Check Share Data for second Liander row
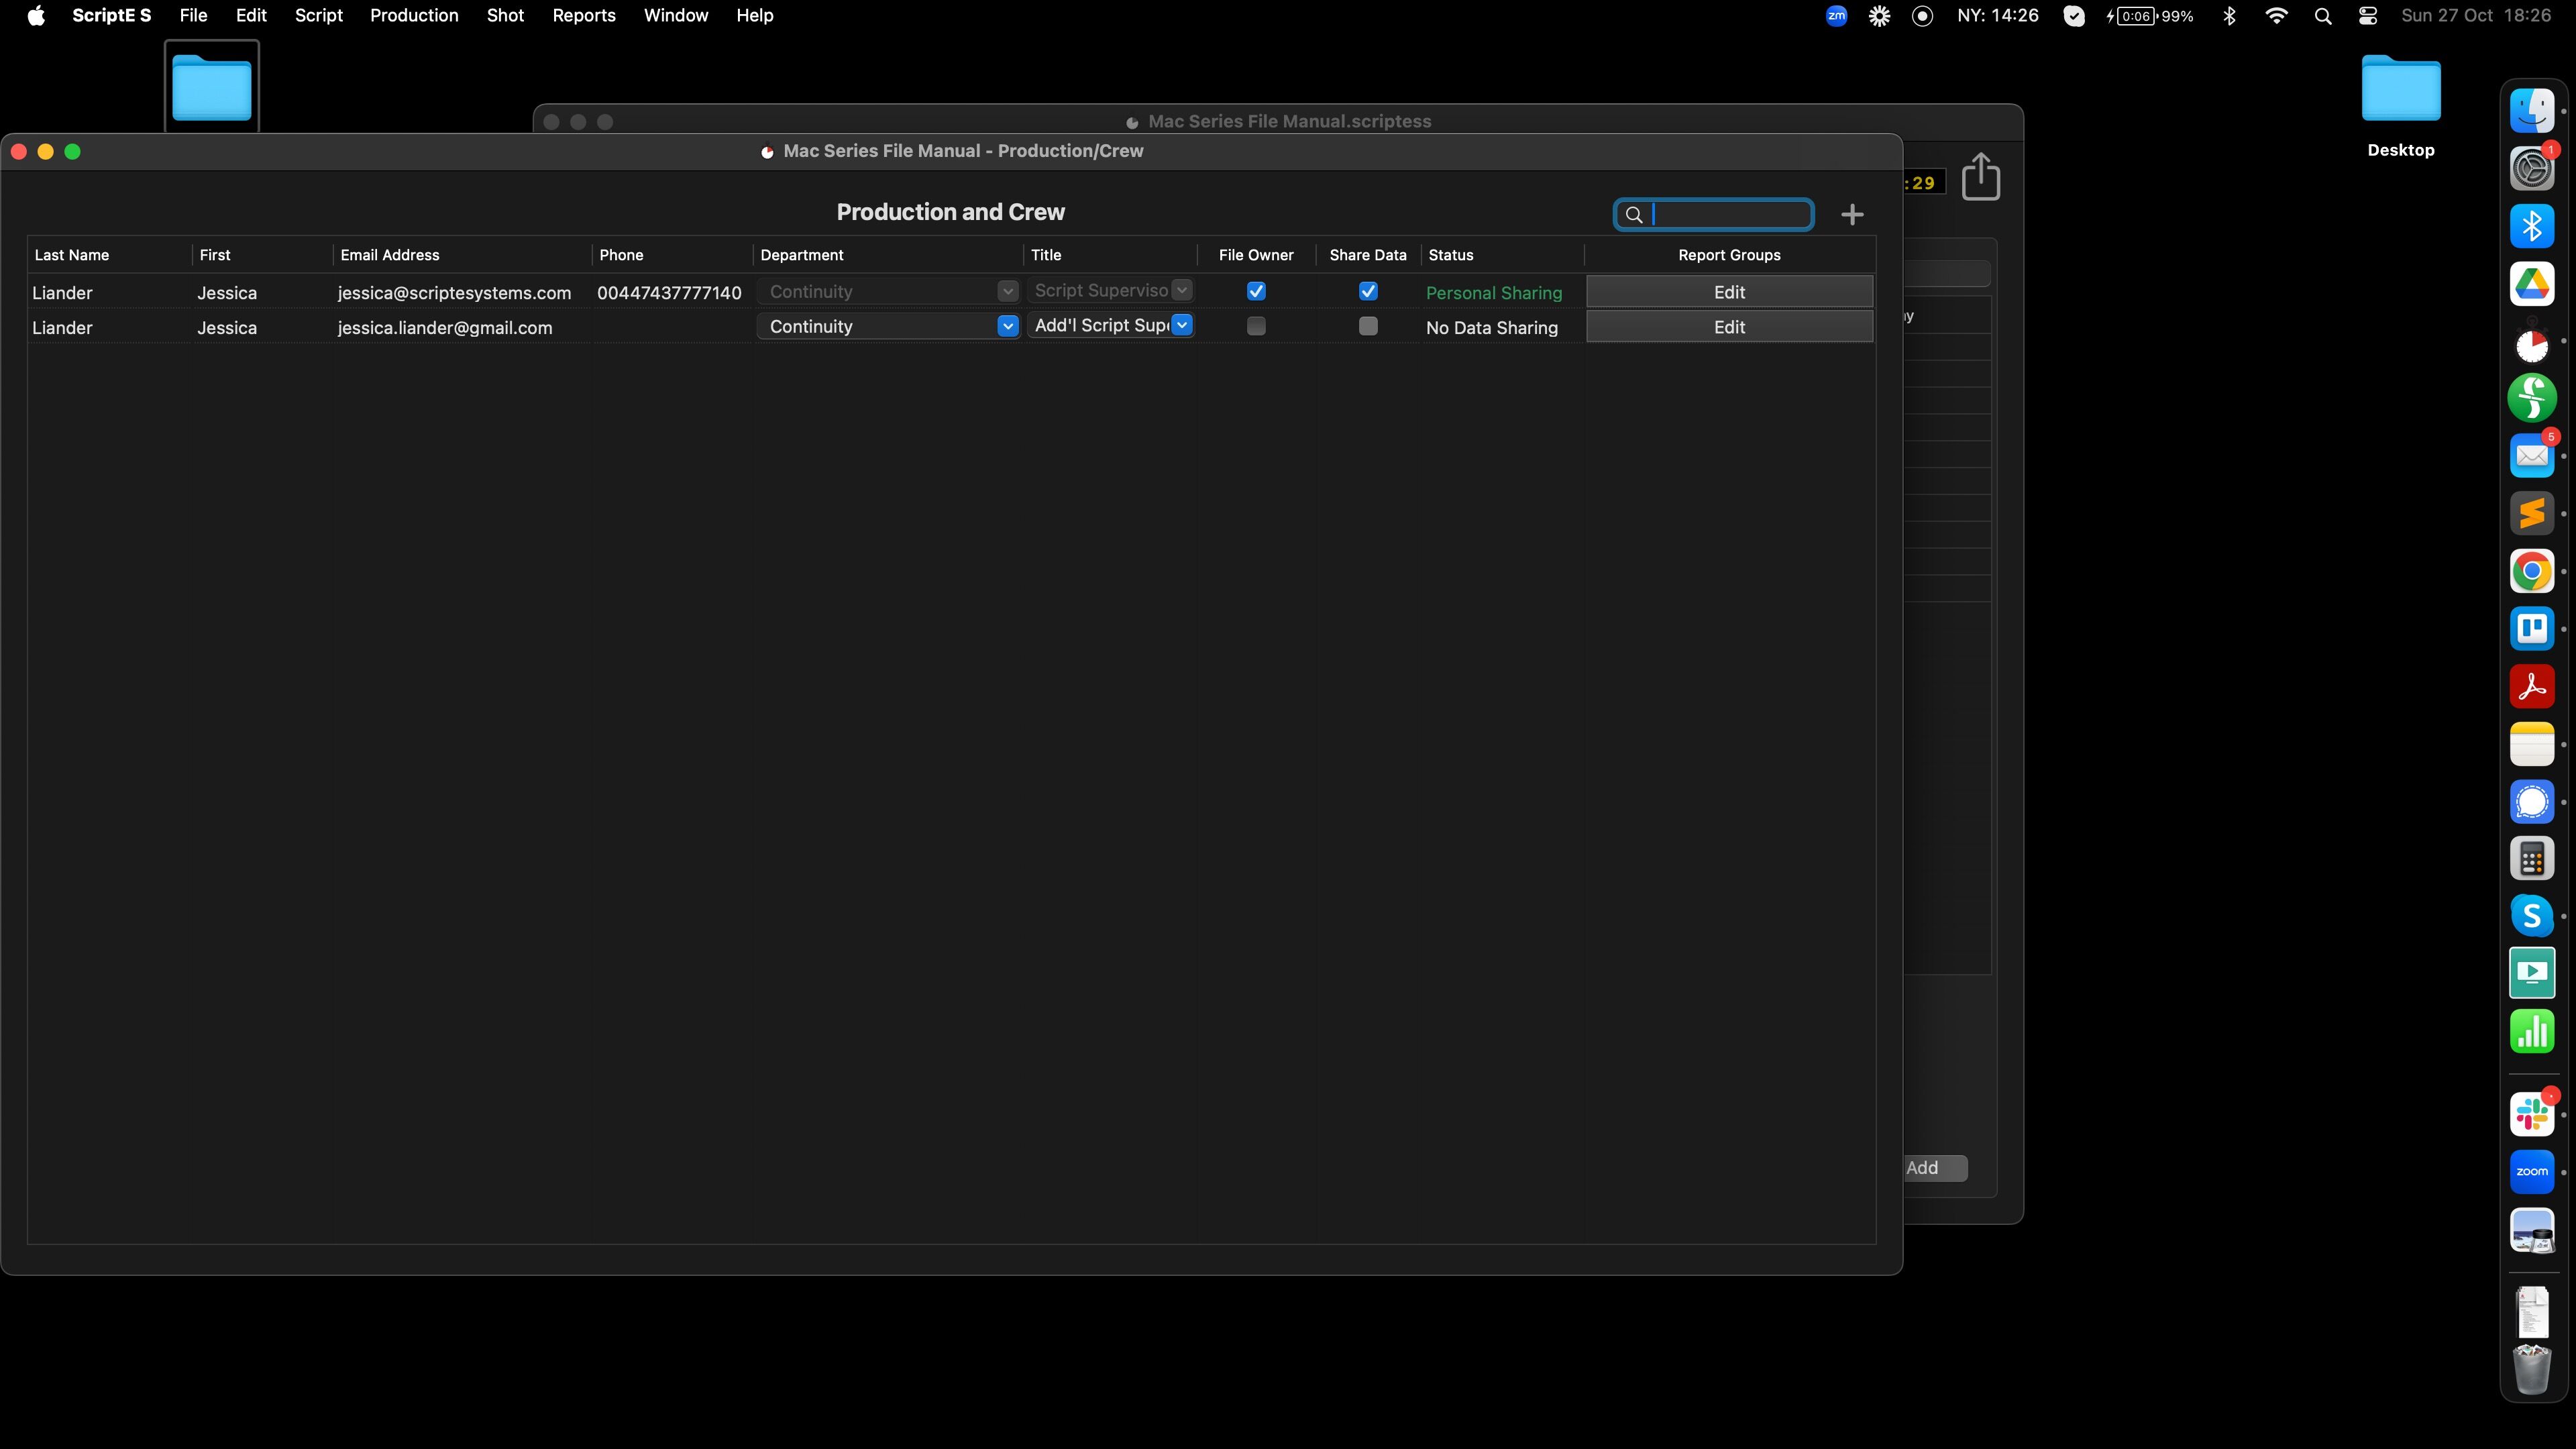Viewport: 2576px width, 1449px height. tap(1368, 326)
